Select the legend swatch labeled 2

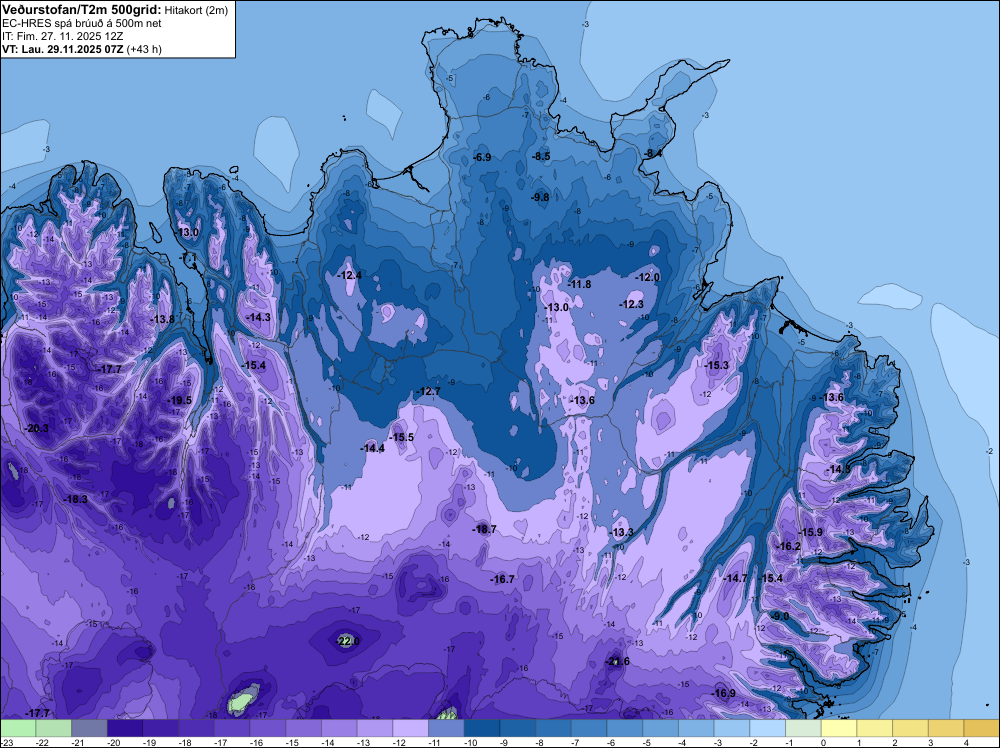click(x=911, y=728)
